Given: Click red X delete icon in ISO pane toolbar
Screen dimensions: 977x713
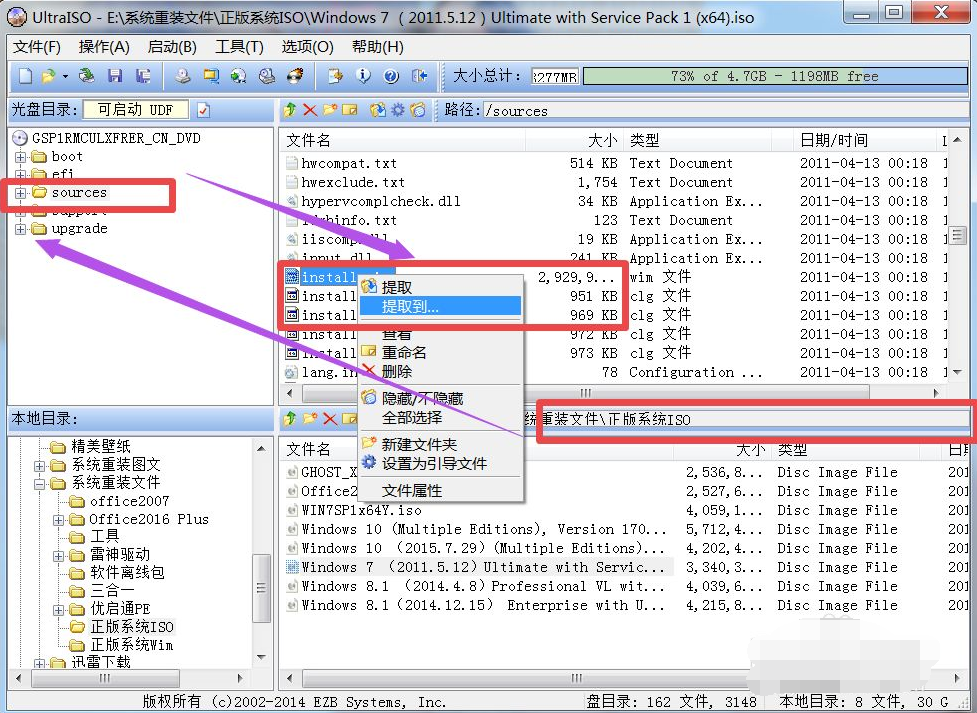Looking at the screenshot, I should coord(310,110).
